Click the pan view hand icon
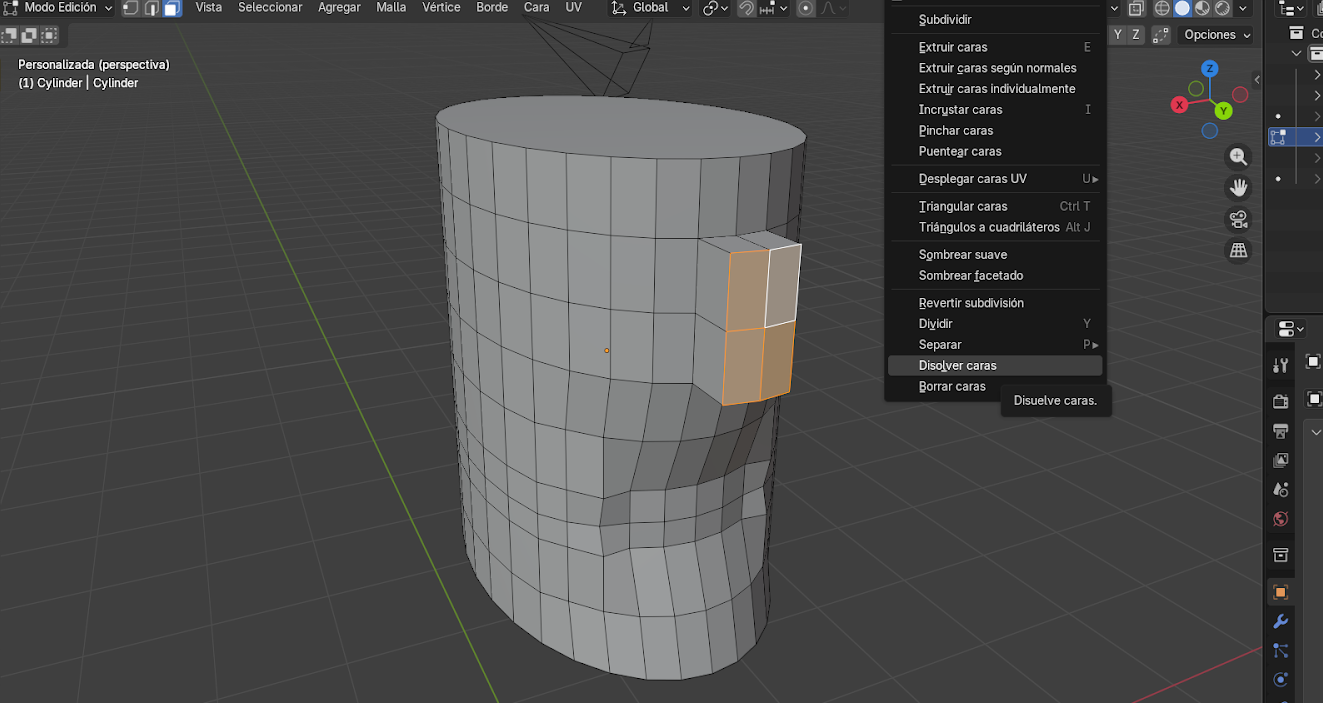 click(x=1239, y=188)
